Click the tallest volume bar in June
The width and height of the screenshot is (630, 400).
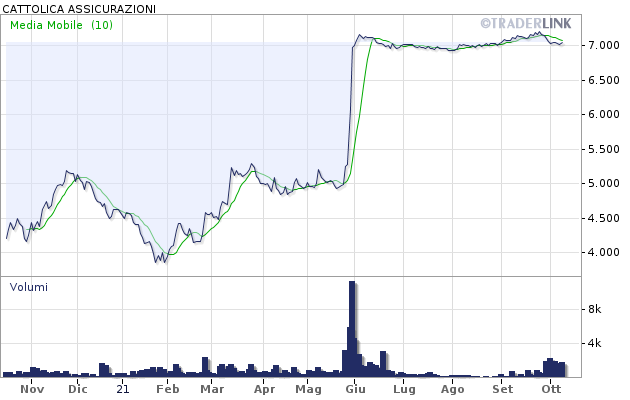352,329
